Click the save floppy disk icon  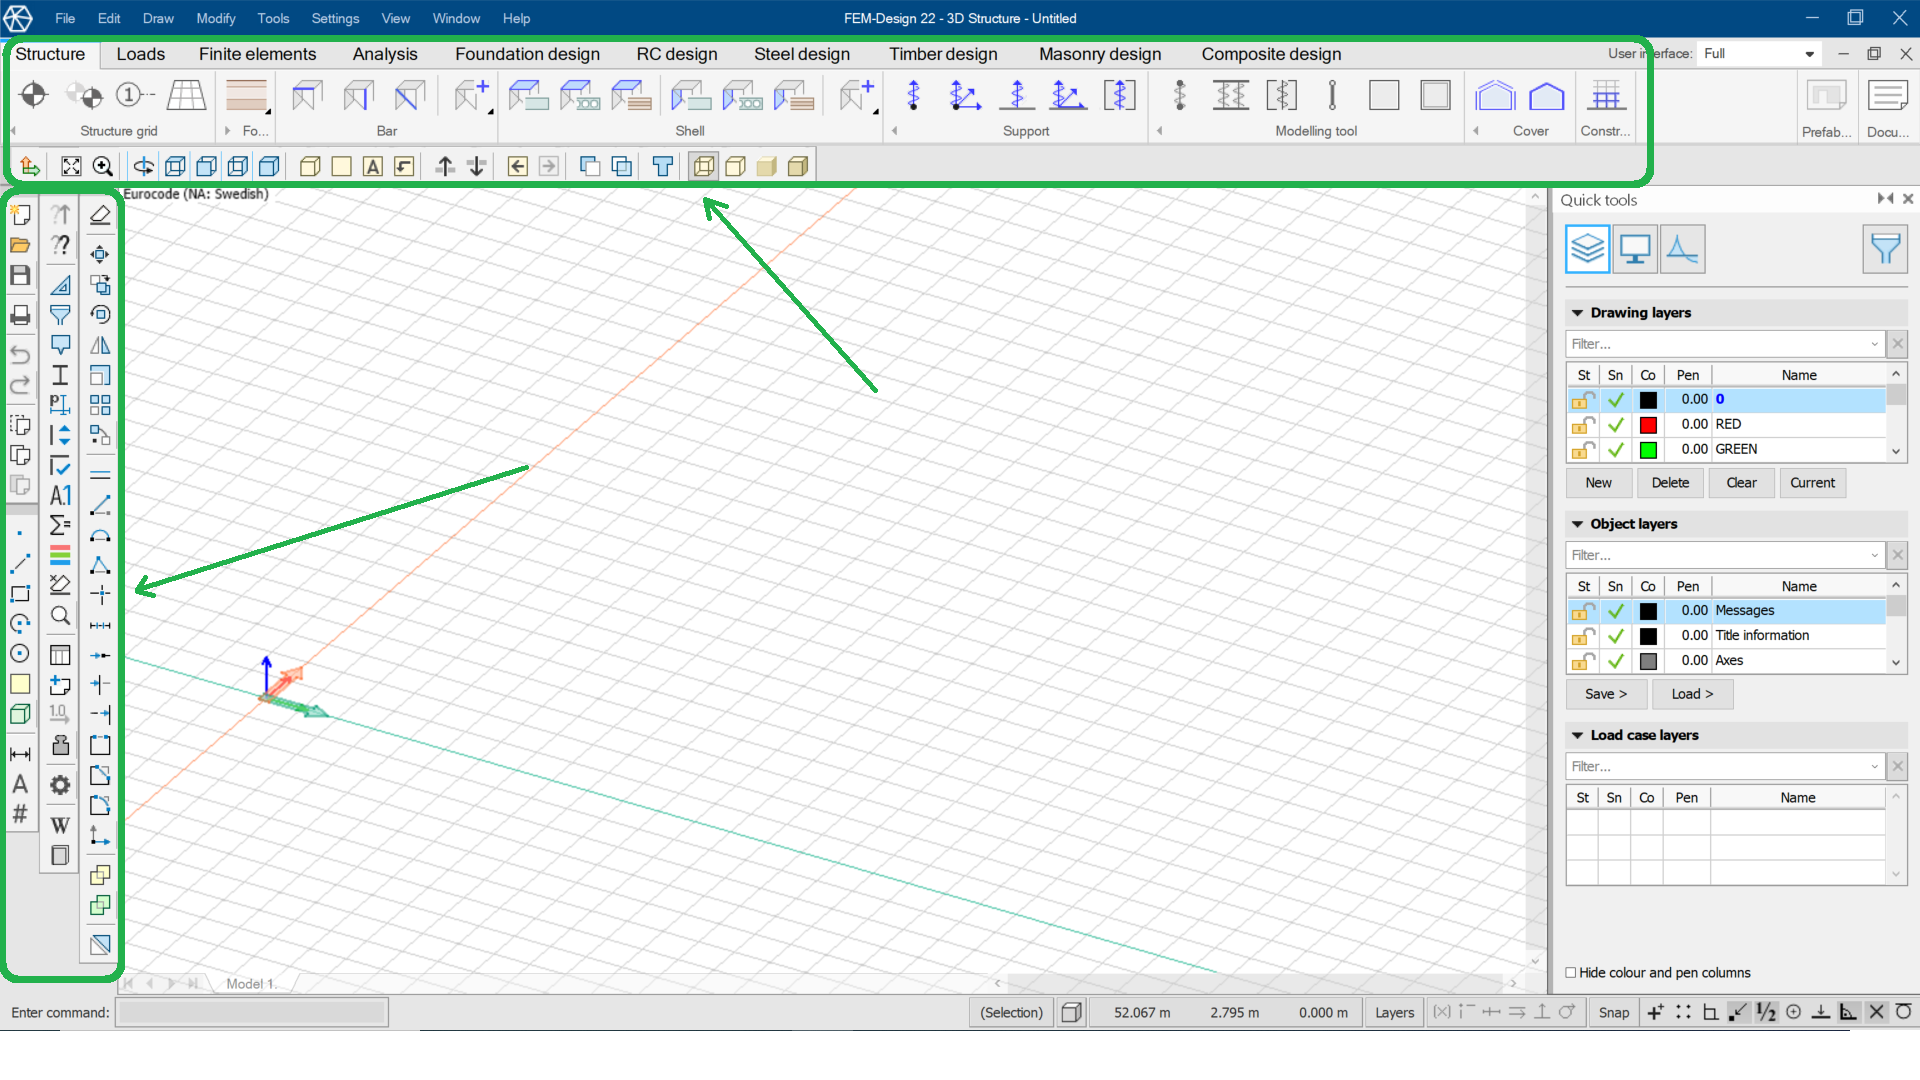click(20, 276)
